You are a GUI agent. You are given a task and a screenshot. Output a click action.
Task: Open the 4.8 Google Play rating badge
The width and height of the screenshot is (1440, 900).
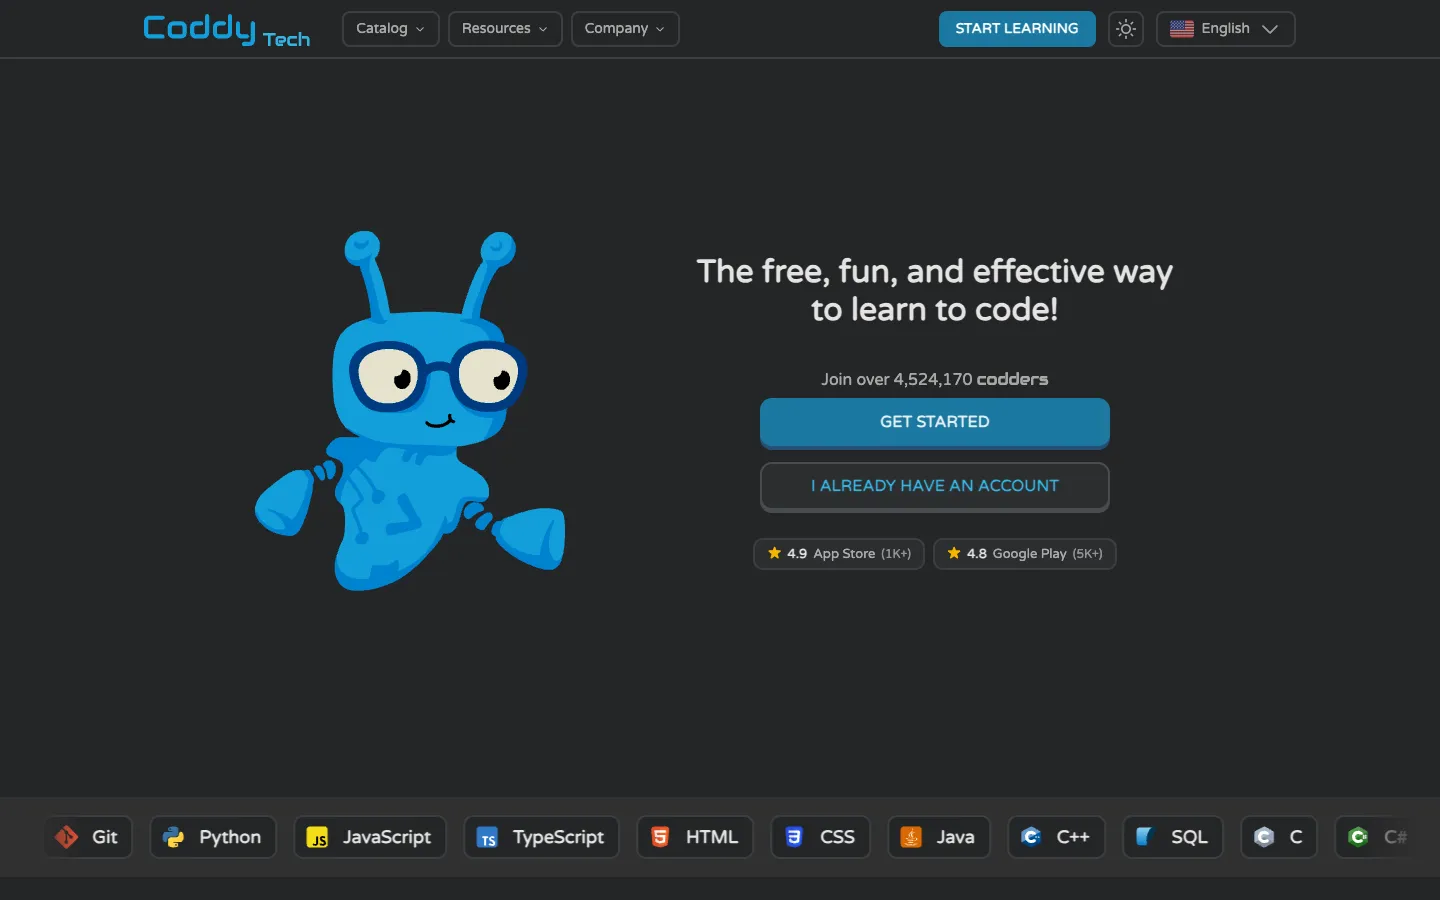point(1025,554)
